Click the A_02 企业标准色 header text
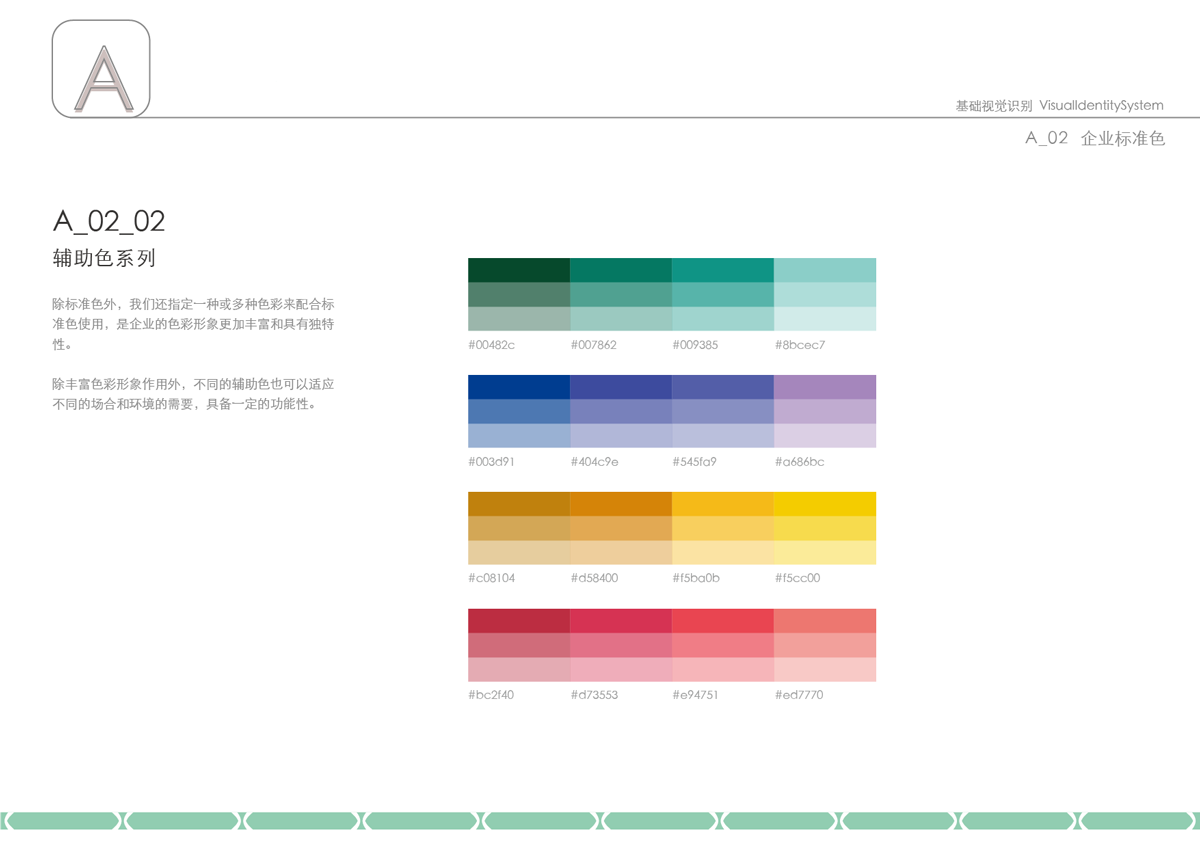This screenshot has height=849, width=1200. (1095, 139)
